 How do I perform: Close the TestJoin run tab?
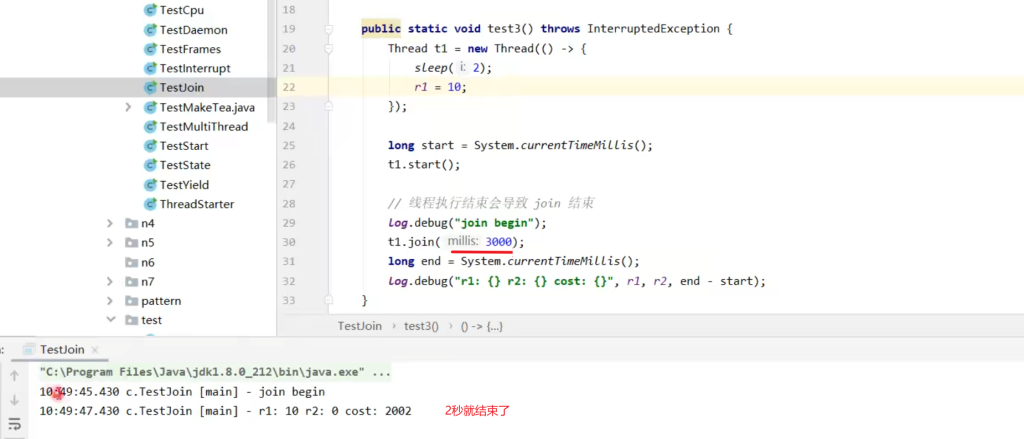tap(97, 349)
